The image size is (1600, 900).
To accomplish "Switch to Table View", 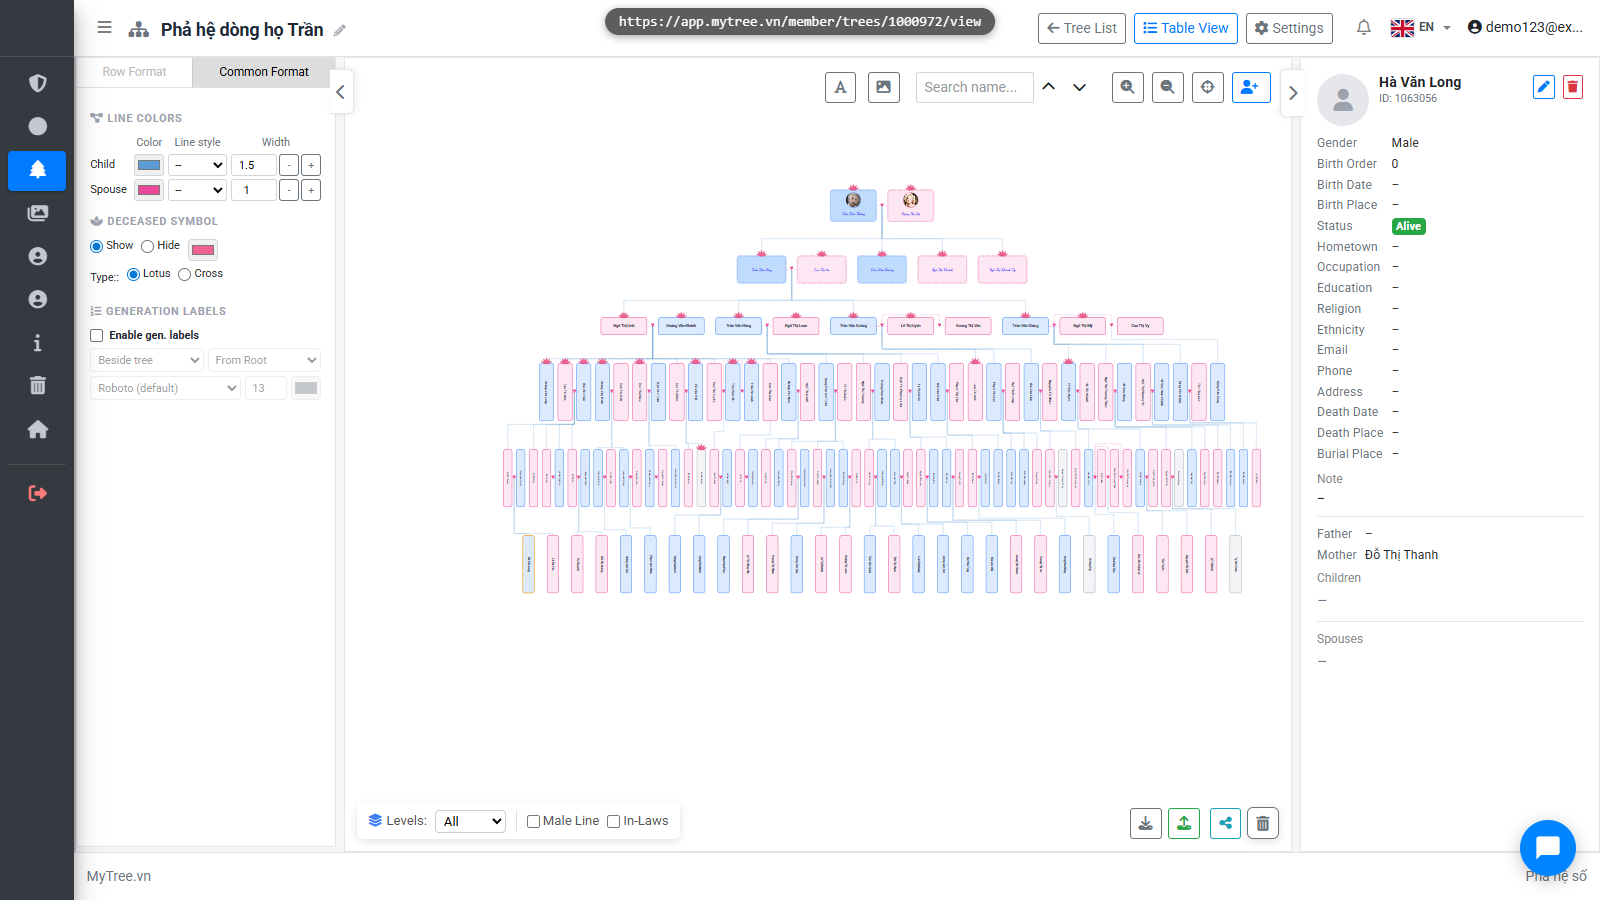I will point(1186,28).
